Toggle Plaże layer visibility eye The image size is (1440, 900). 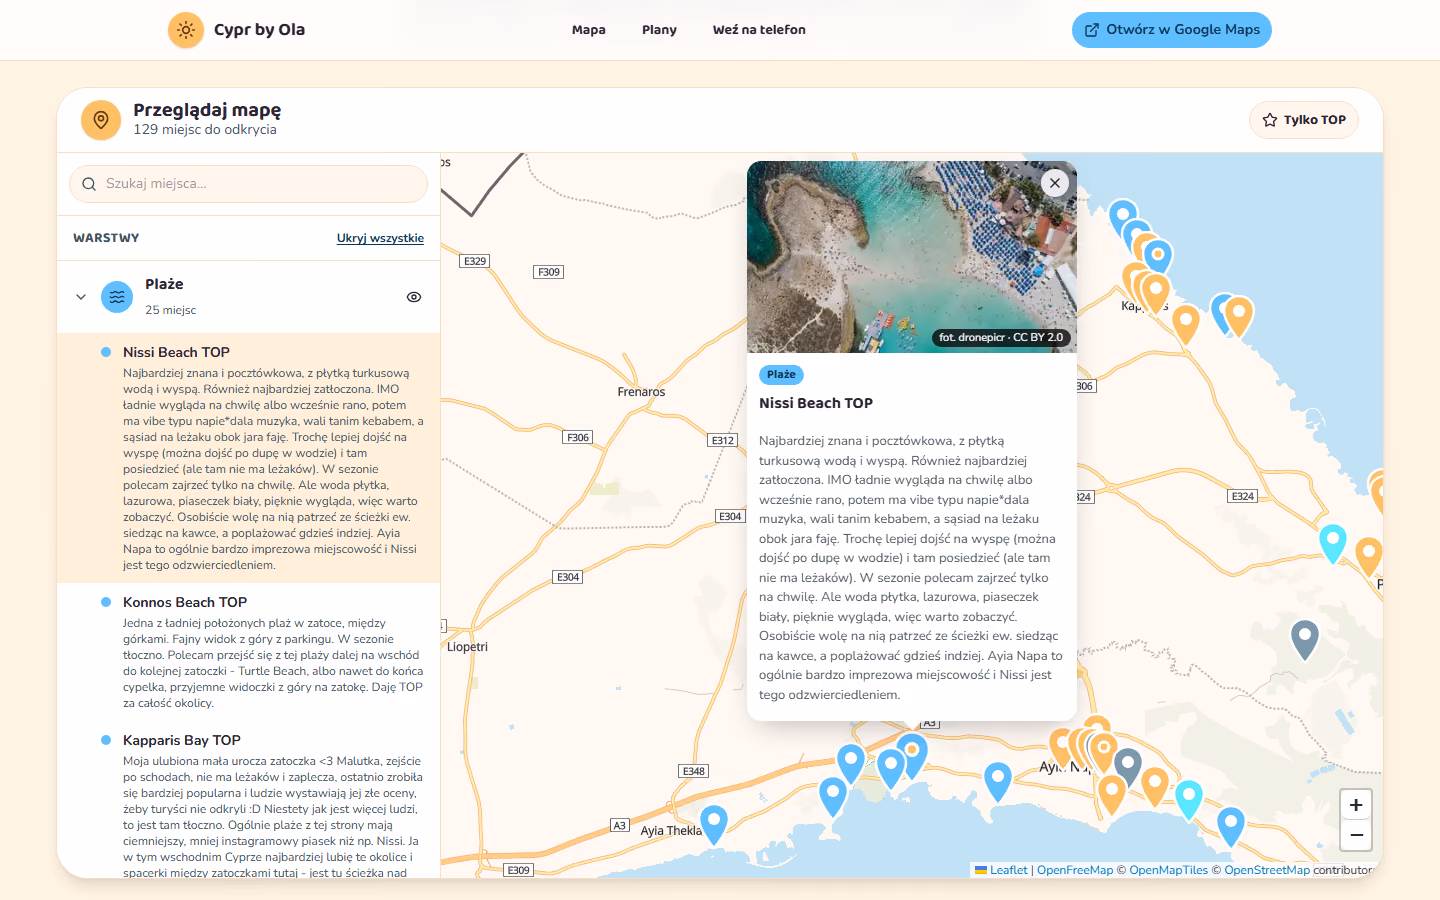[x=414, y=297]
